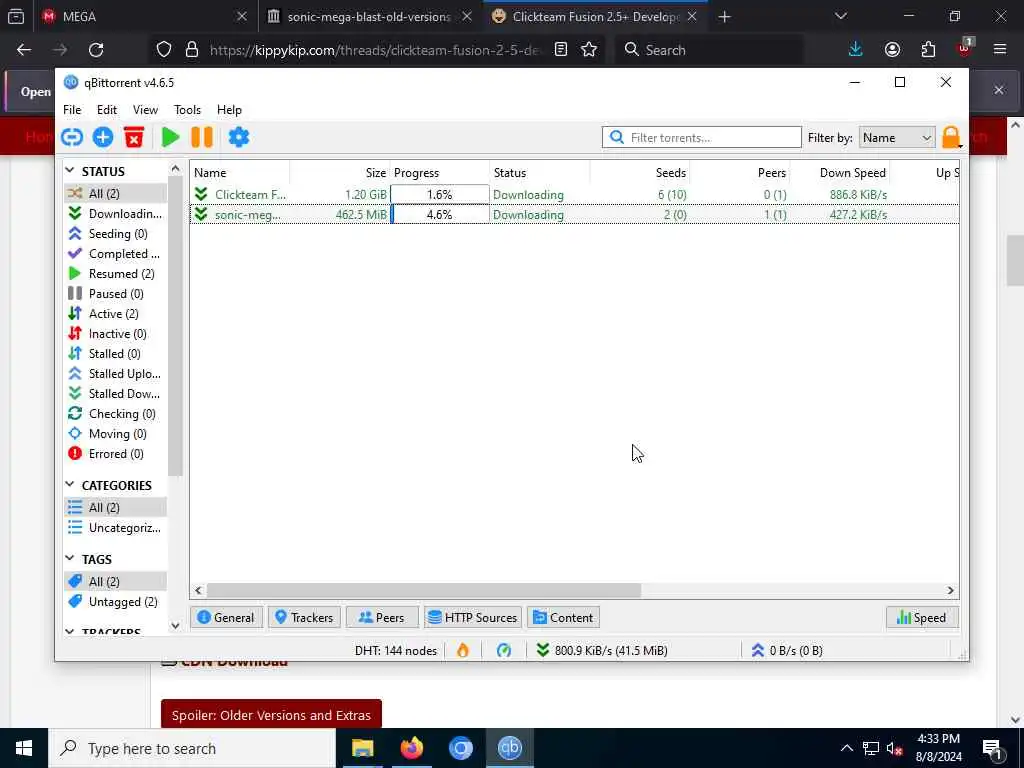Select the Checking (0) filter
The width and height of the screenshot is (1024, 768).
coord(115,414)
